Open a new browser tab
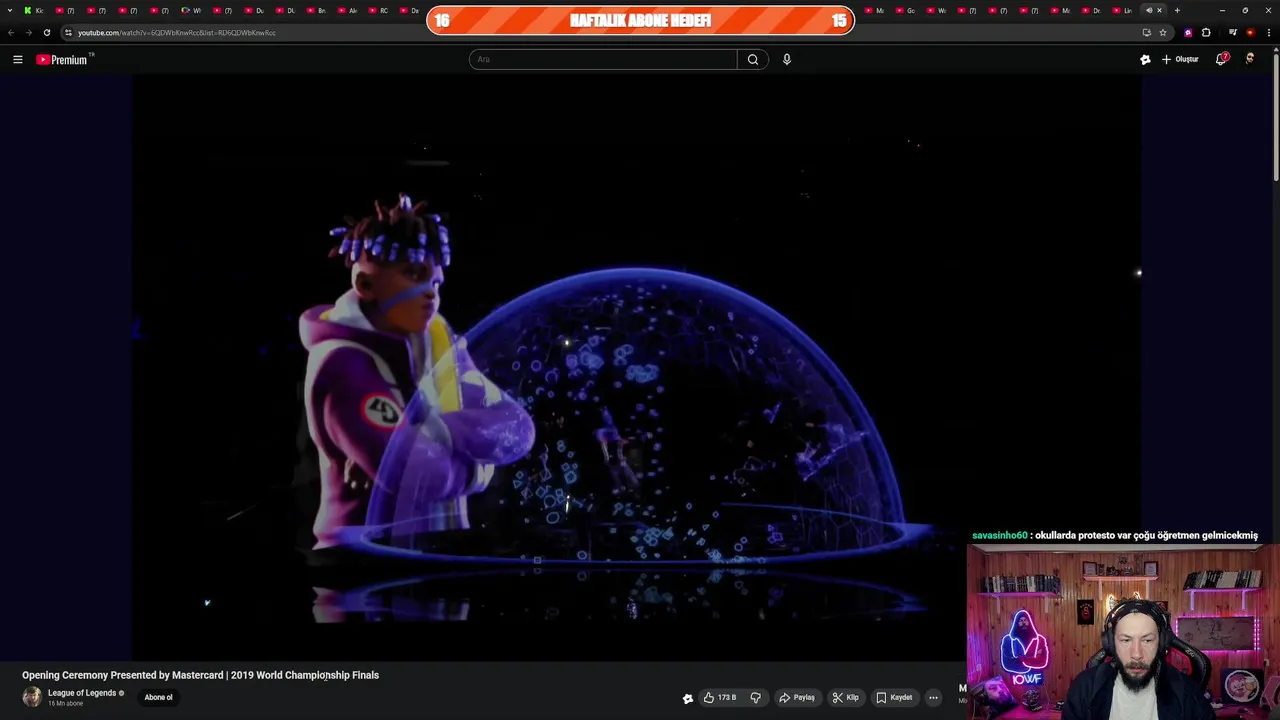Screen dimensions: 1280x720 [x=1177, y=10]
